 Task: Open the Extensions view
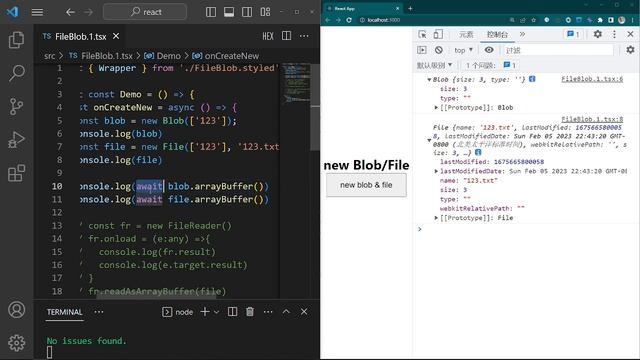click(x=16, y=173)
